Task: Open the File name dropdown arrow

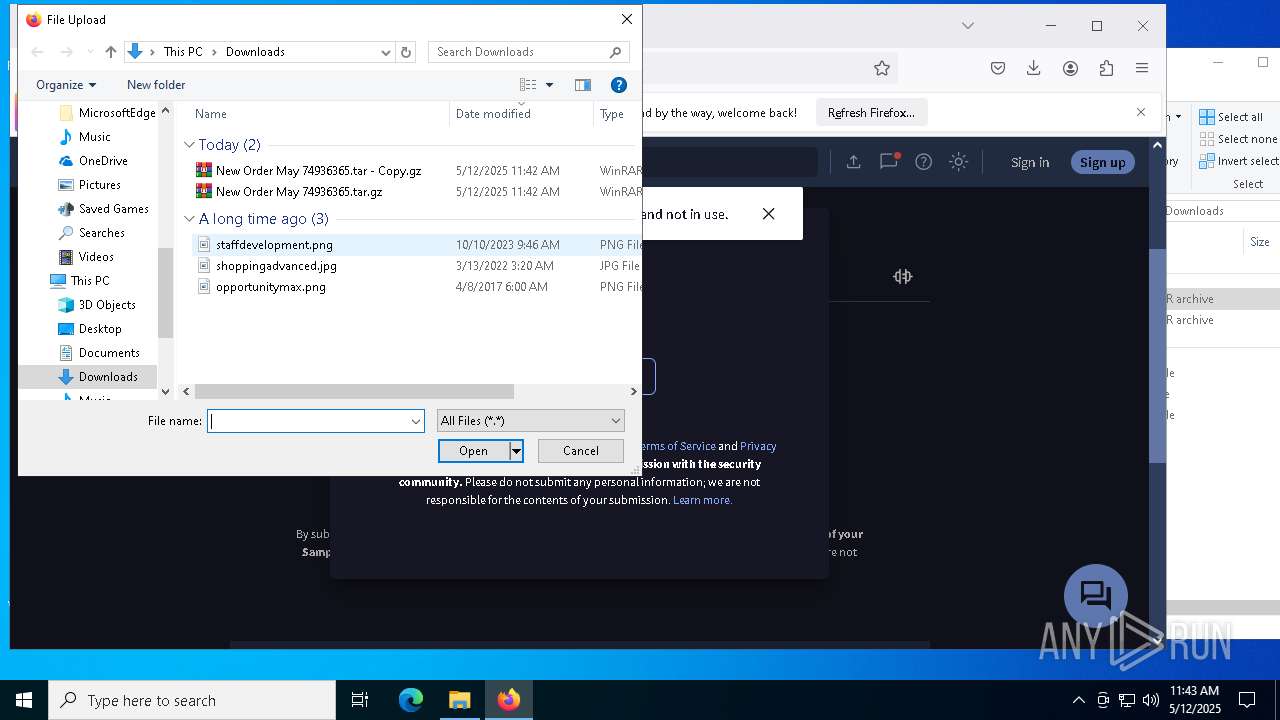Action: tap(416, 421)
